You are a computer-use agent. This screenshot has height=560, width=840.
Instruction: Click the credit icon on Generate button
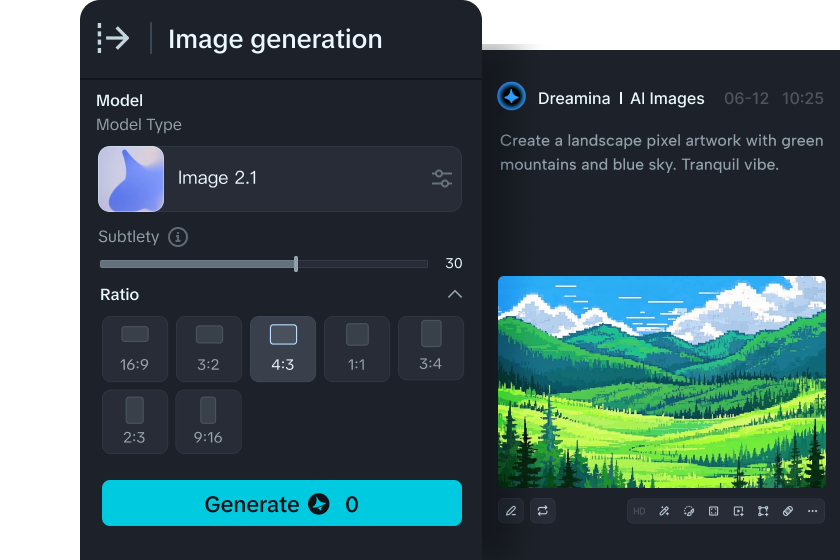pyautogui.click(x=319, y=504)
